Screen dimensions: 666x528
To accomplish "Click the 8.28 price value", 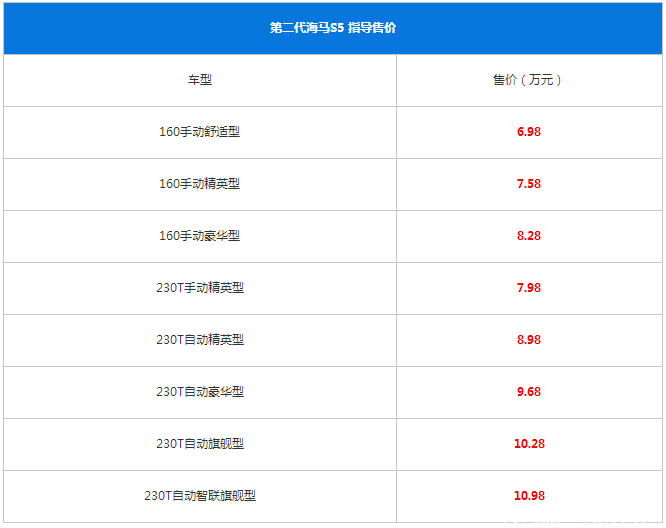I will (x=529, y=236).
